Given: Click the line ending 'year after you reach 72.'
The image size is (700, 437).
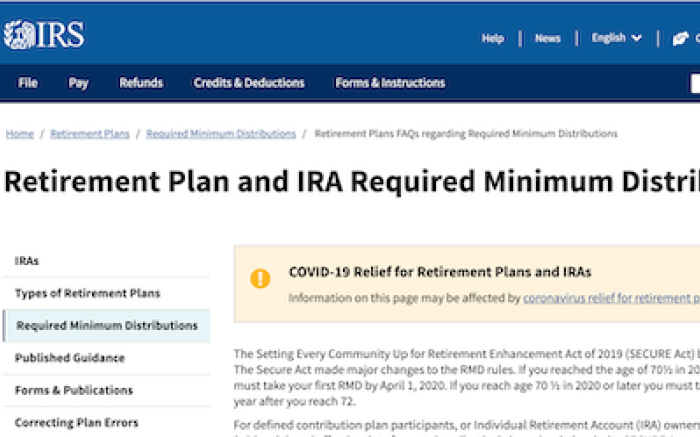Looking at the screenshot, I should 295,401.
